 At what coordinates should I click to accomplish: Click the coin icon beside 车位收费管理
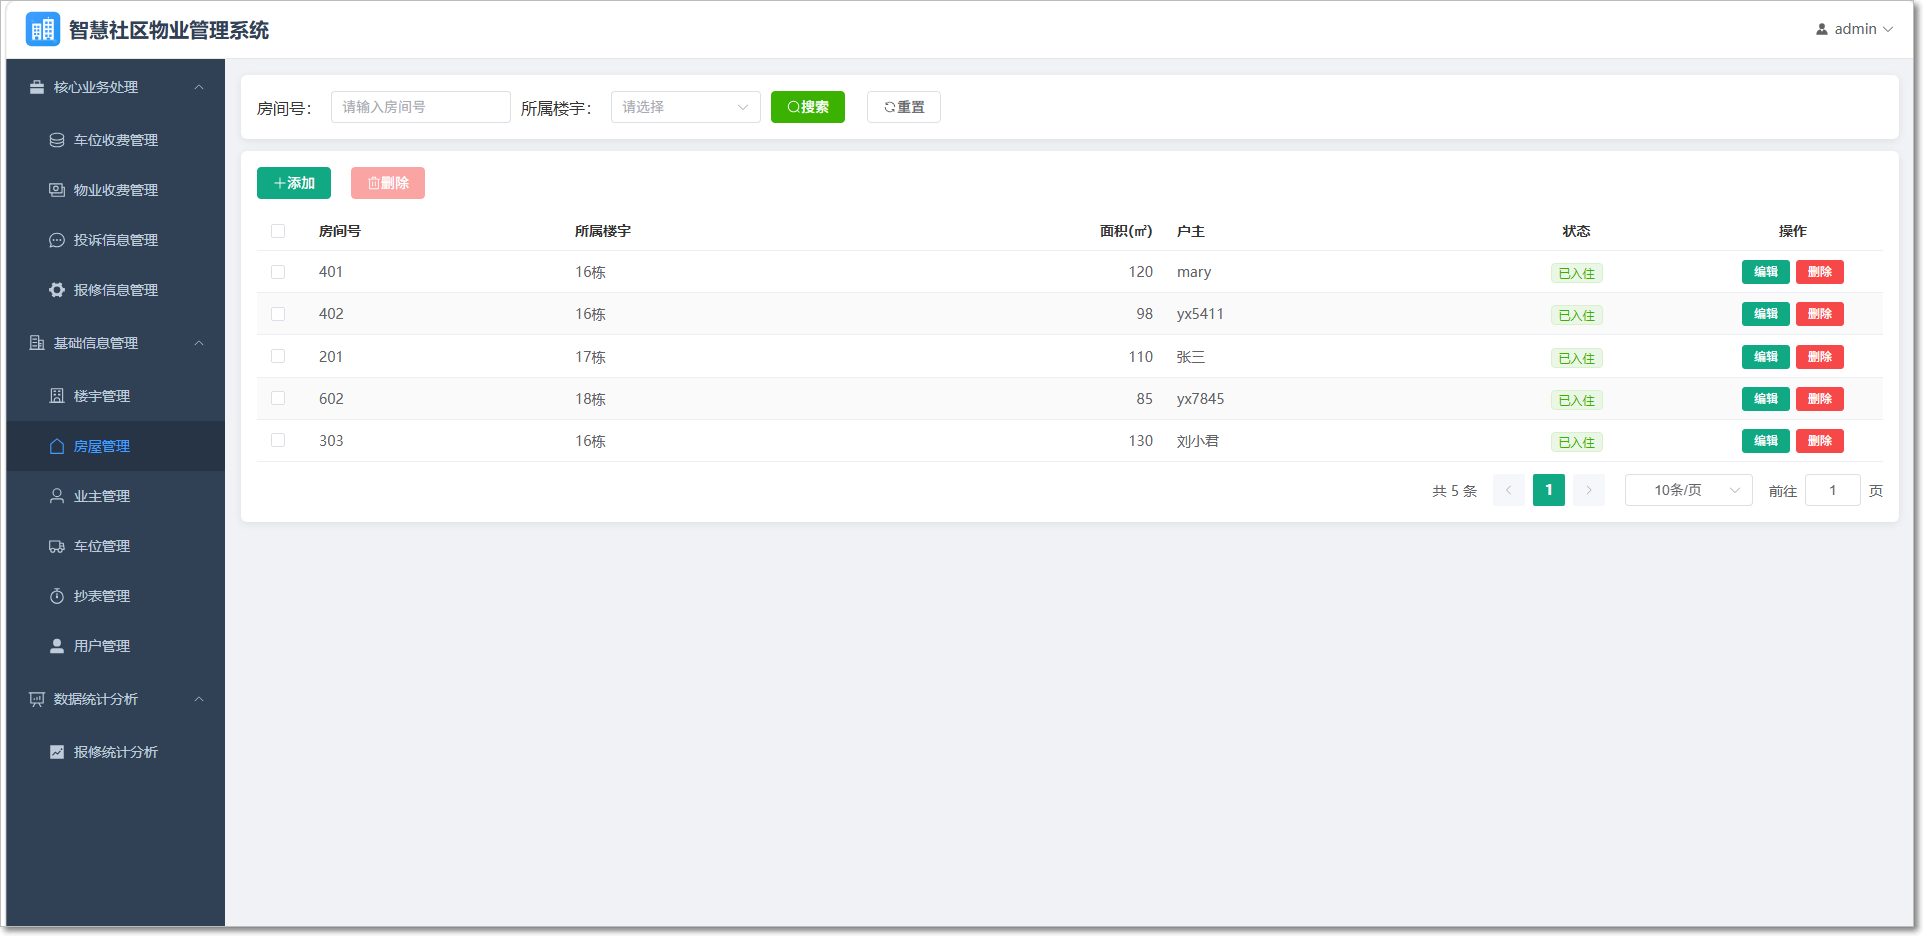click(x=57, y=140)
